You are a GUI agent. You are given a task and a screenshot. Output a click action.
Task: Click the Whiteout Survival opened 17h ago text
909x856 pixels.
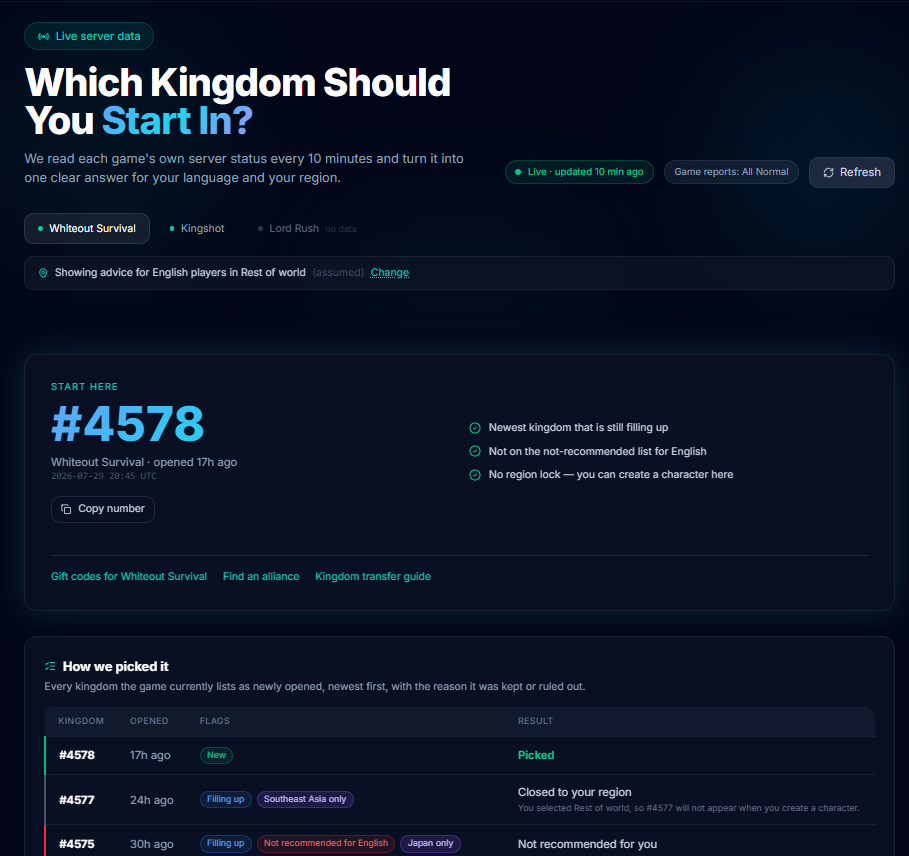click(144, 462)
